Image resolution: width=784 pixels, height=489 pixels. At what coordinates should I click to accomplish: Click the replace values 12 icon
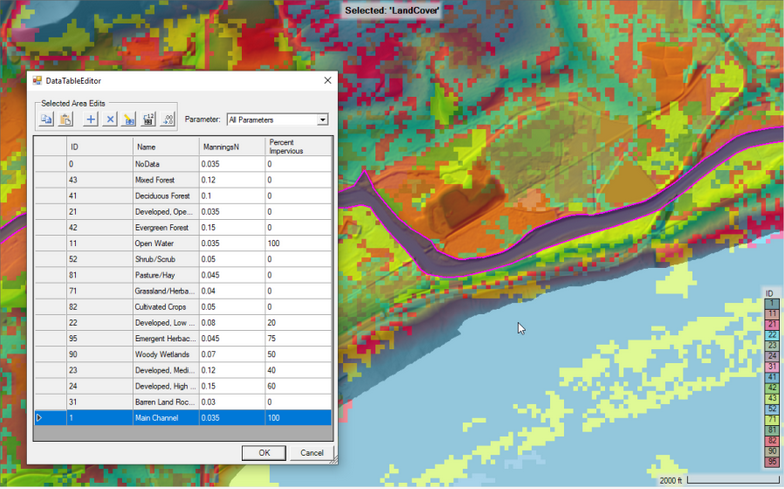(148, 119)
